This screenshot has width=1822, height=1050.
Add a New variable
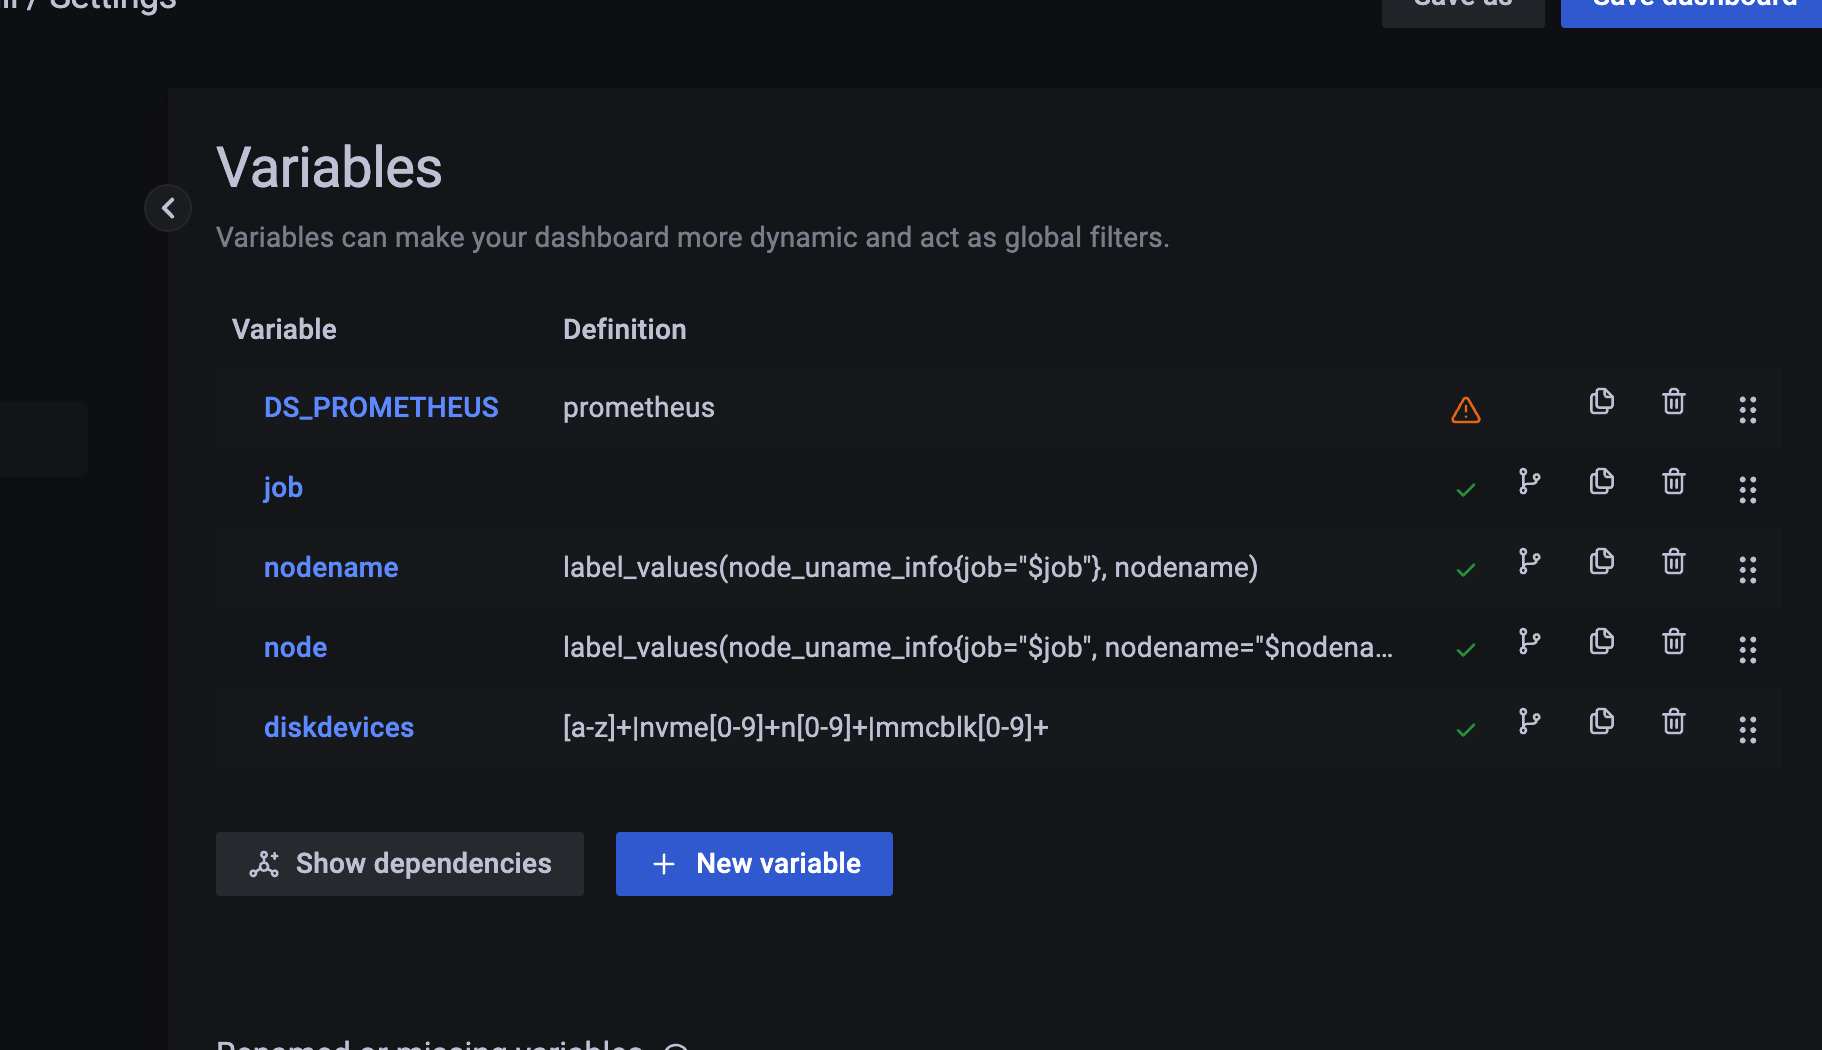coord(754,864)
